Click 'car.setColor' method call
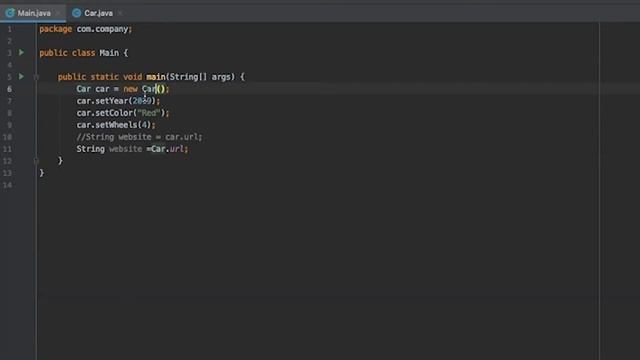 click(104, 113)
